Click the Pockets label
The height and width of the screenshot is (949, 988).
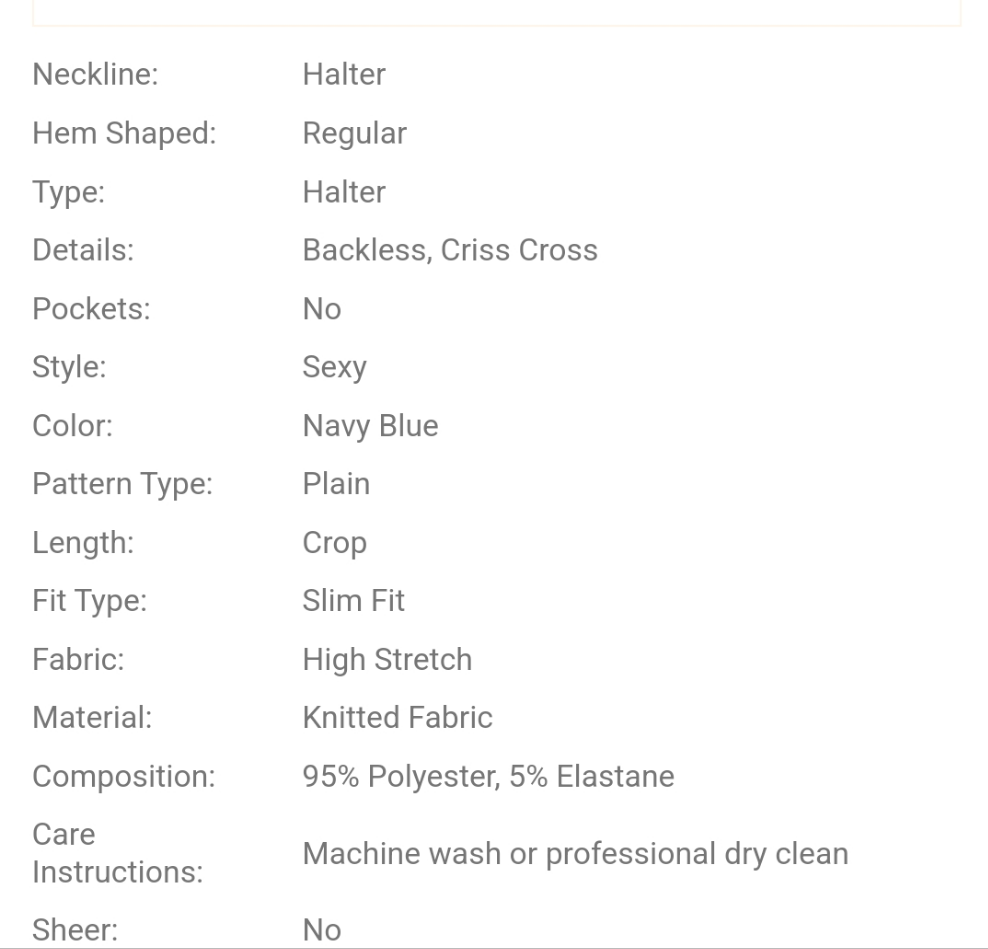coord(91,309)
